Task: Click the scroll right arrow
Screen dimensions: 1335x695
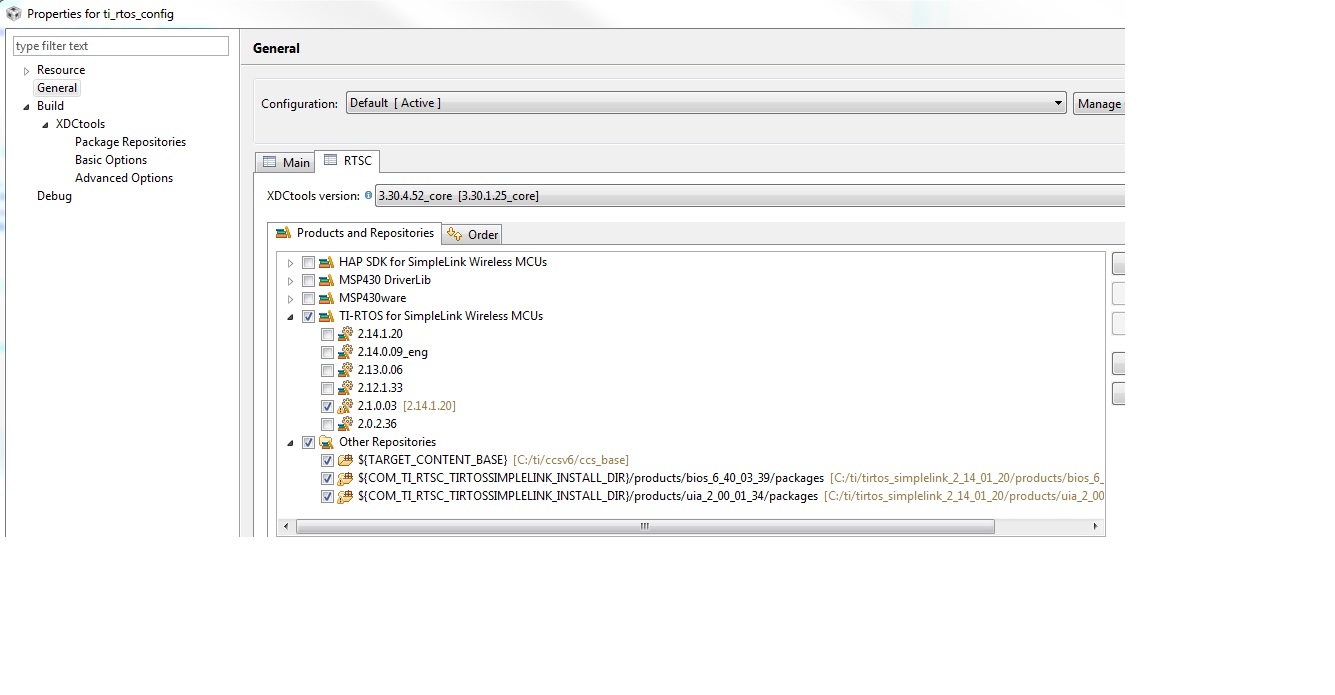Action: pos(1095,526)
